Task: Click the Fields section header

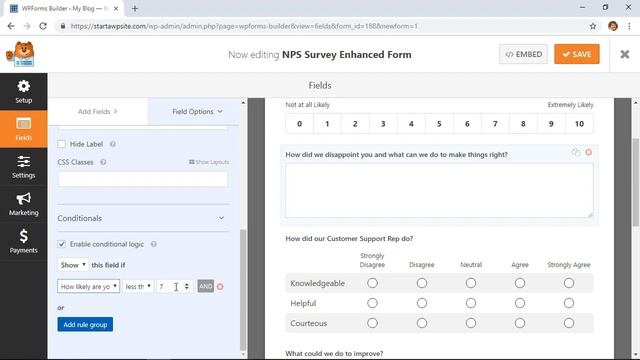Action: 320,85
